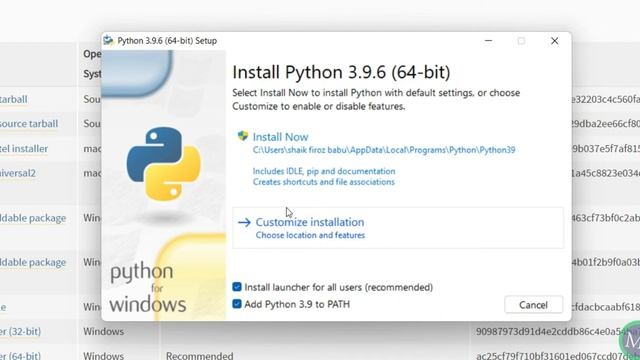Viewport: 640px width, 360px height.
Task: Click the 'Install Python 3.9.6 (64-bit)' heading
Action: coord(341,72)
